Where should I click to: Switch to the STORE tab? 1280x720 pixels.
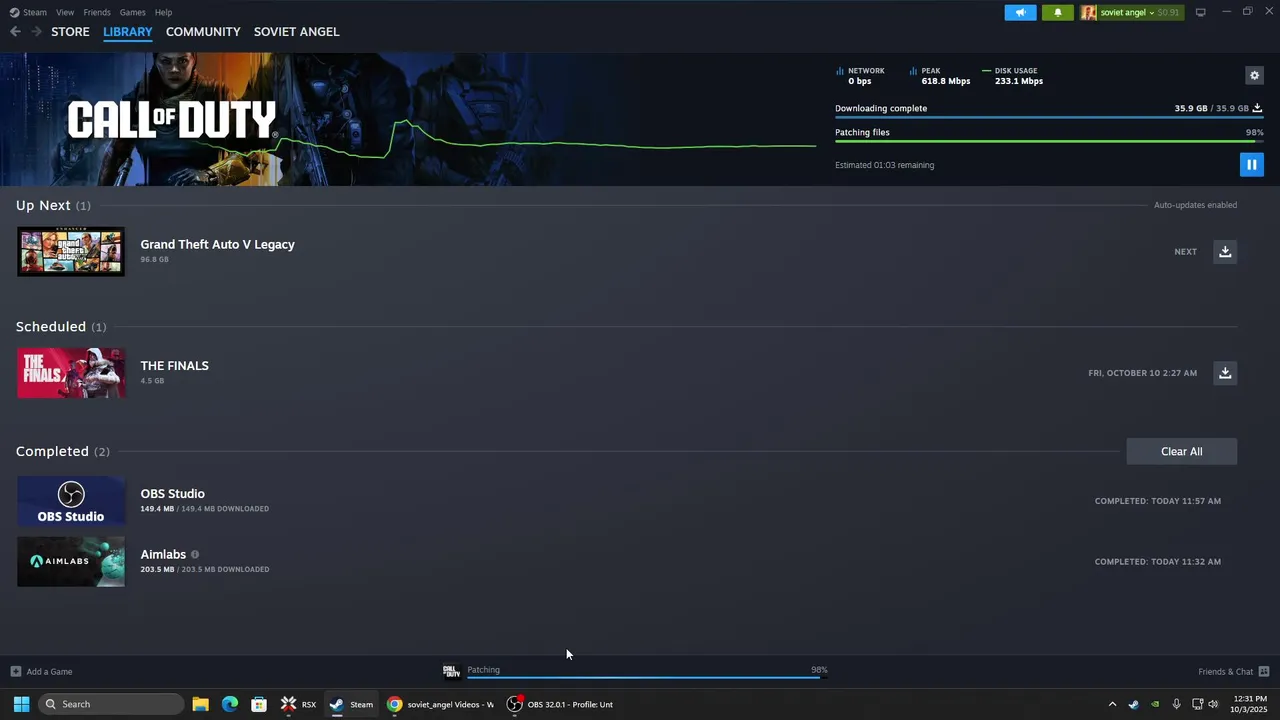pyautogui.click(x=70, y=32)
